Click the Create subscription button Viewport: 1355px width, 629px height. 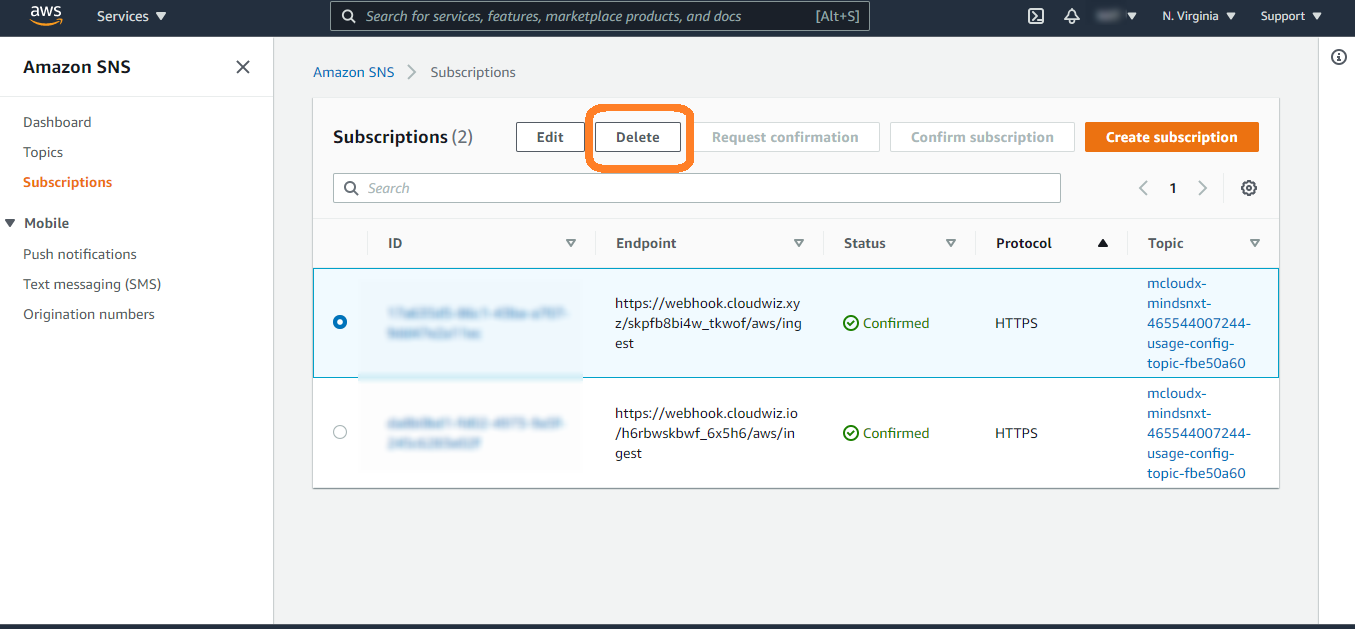tap(1172, 137)
